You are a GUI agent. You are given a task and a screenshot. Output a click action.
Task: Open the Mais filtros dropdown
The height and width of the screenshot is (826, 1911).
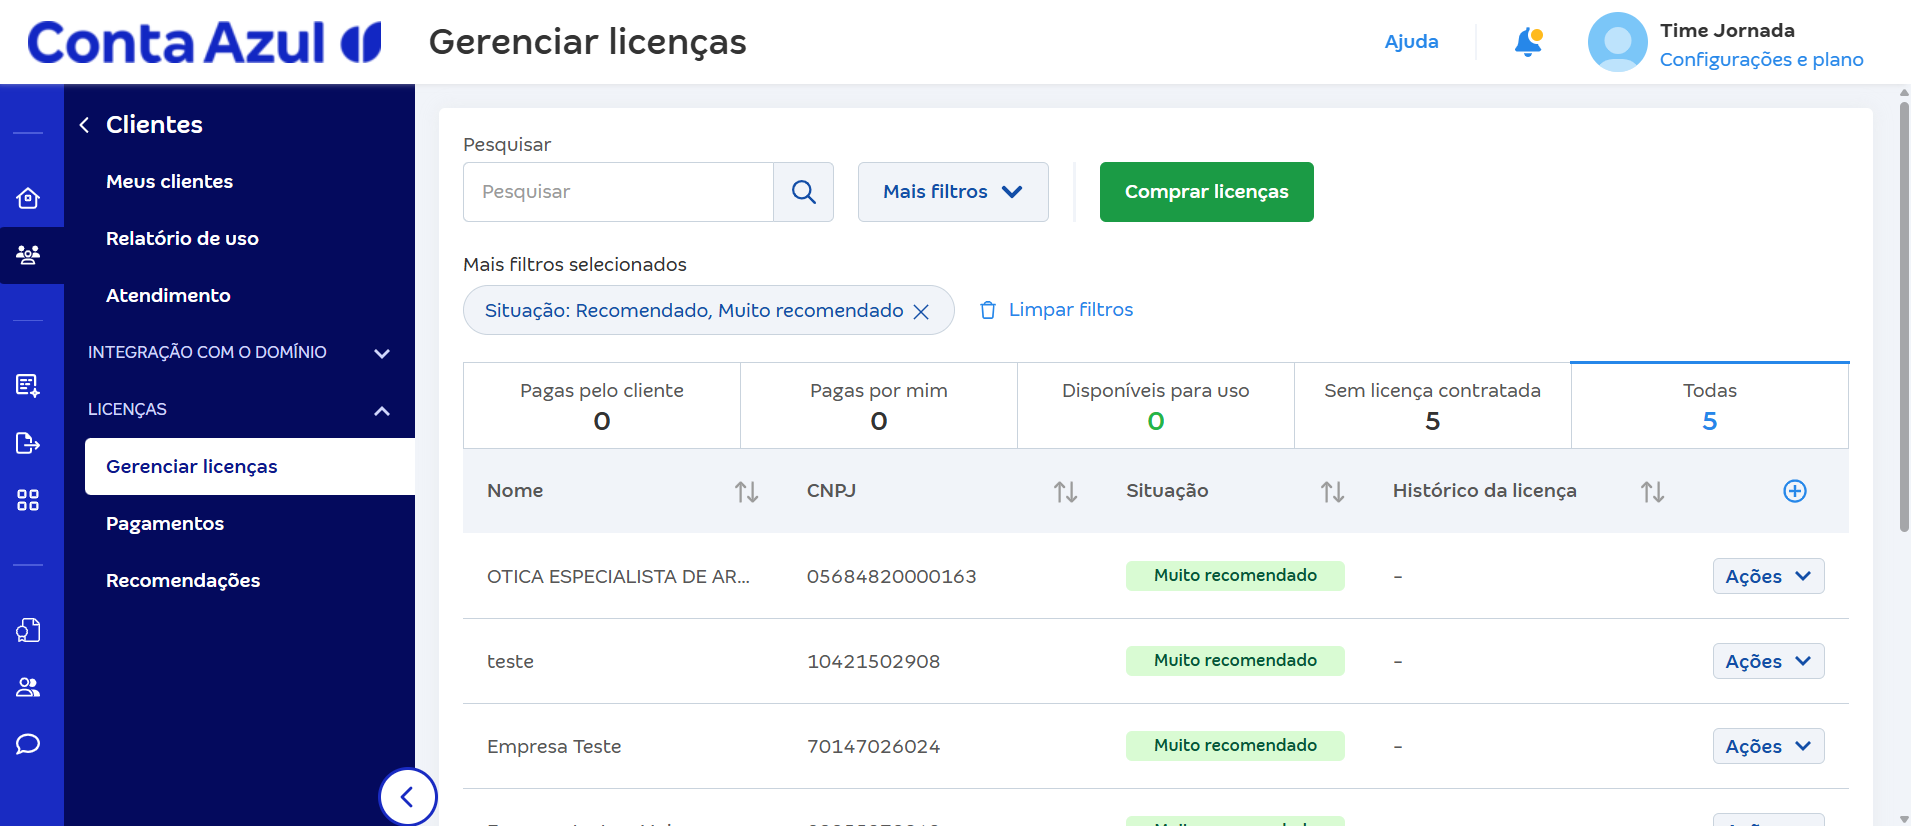[953, 192]
